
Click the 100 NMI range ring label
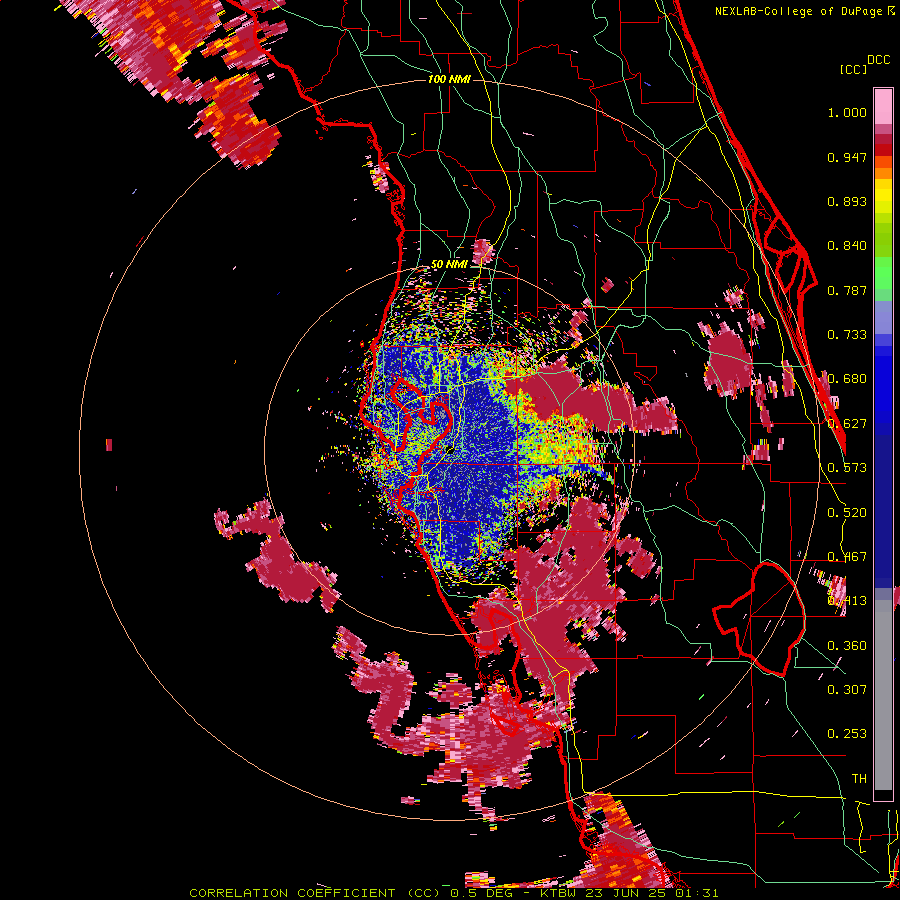pos(449,79)
